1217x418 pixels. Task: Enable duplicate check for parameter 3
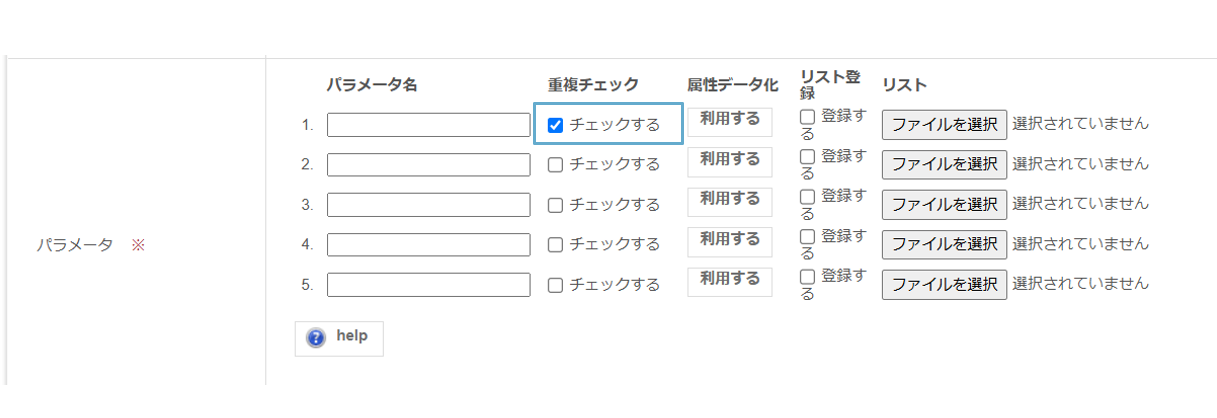tap(556, 205)
